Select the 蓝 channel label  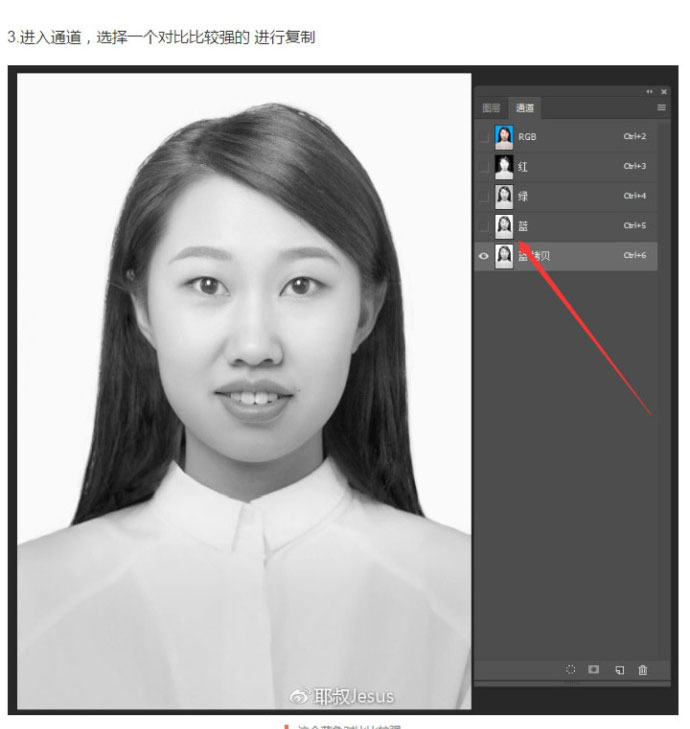(x=523, y=226)
